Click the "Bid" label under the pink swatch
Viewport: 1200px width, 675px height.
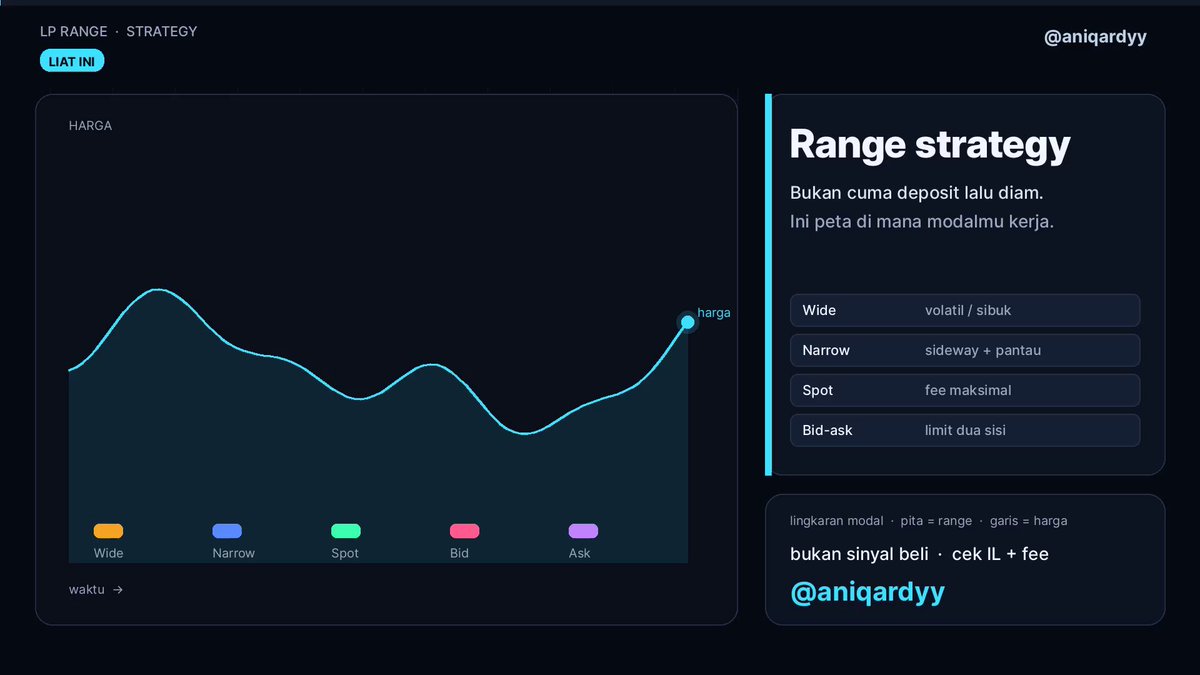[459, 553]
